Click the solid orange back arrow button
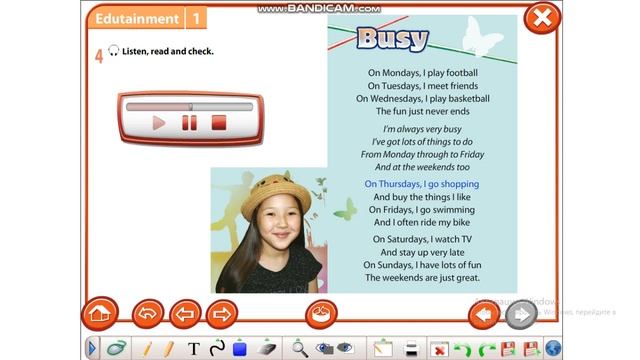This screenshot has width=640, height=360. point(484,315)
